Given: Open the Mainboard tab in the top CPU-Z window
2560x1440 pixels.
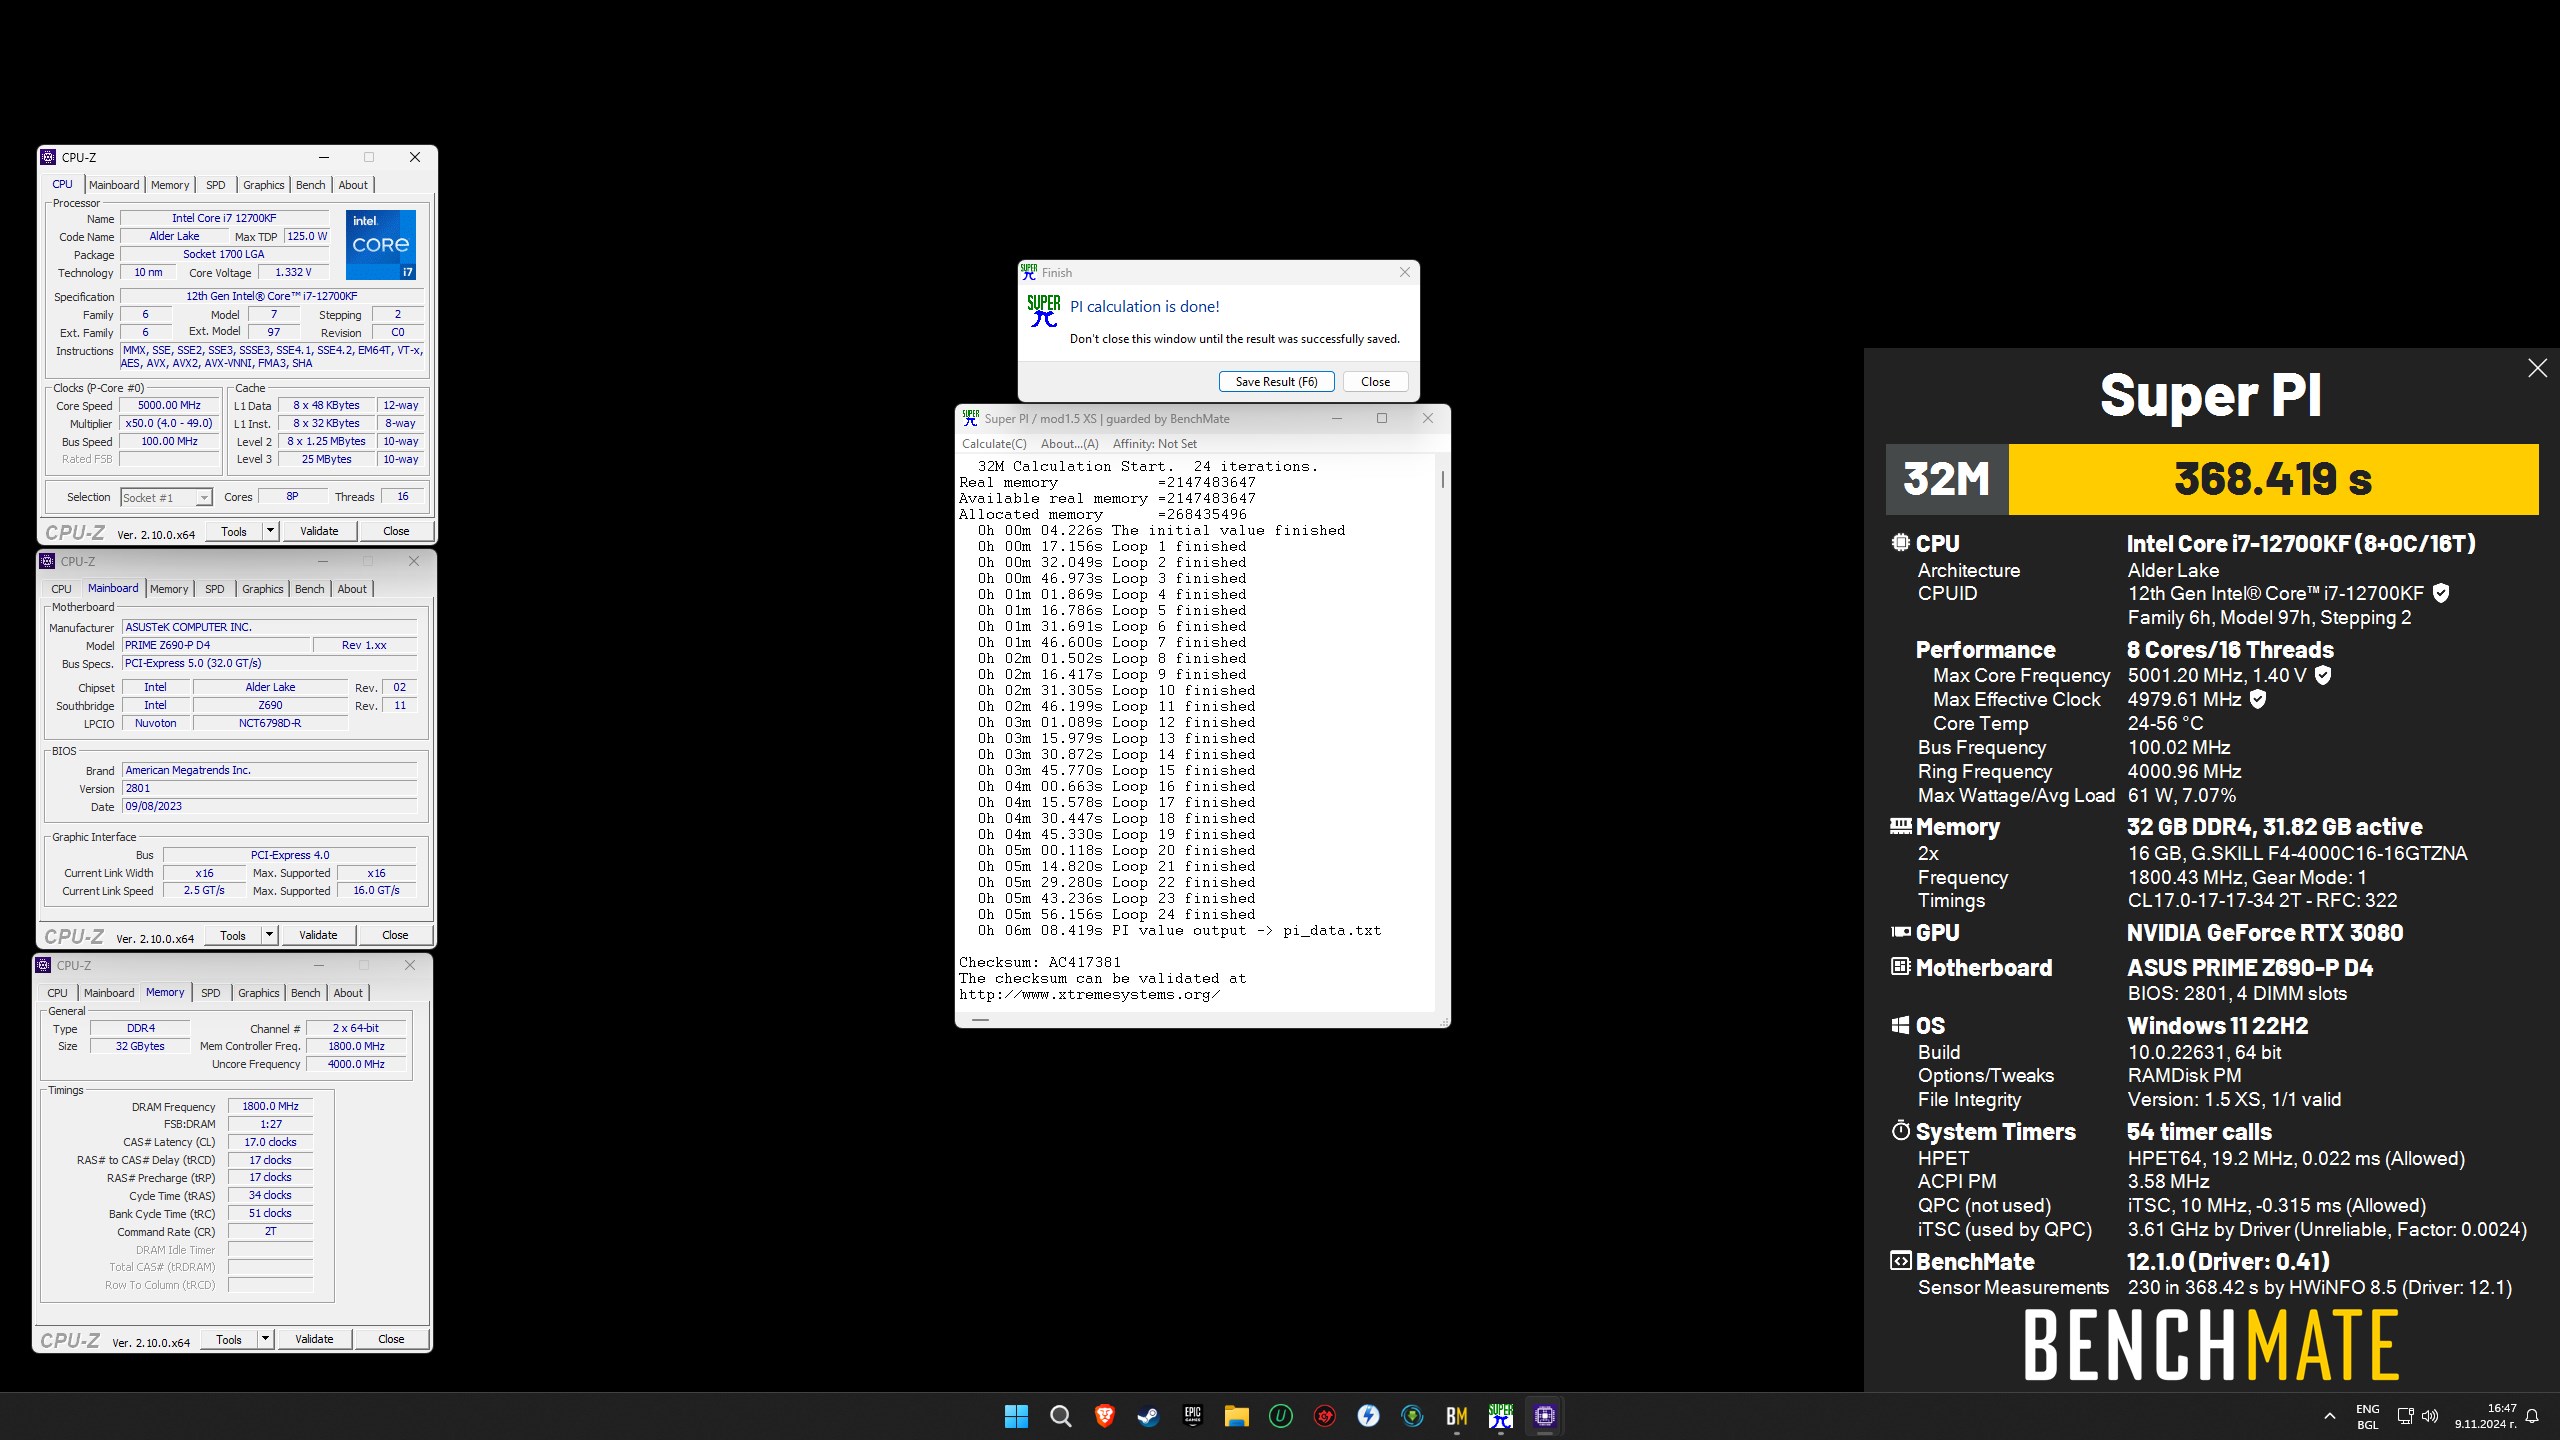Looking at the screenshot, I should coord(114,185).
